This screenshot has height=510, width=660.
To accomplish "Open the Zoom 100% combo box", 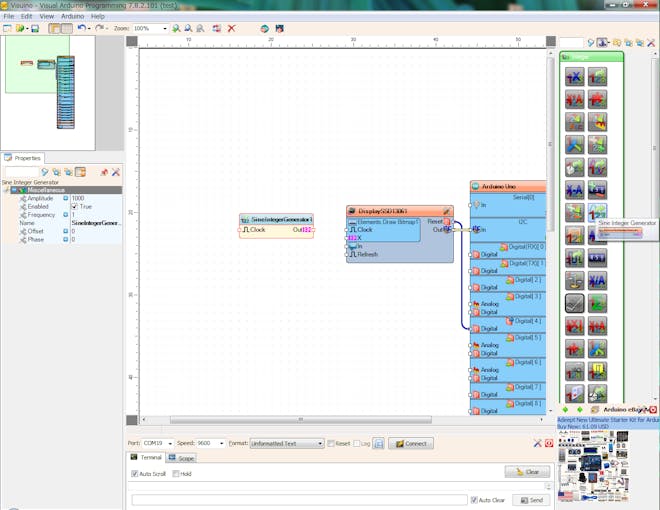I will (150, 28).
